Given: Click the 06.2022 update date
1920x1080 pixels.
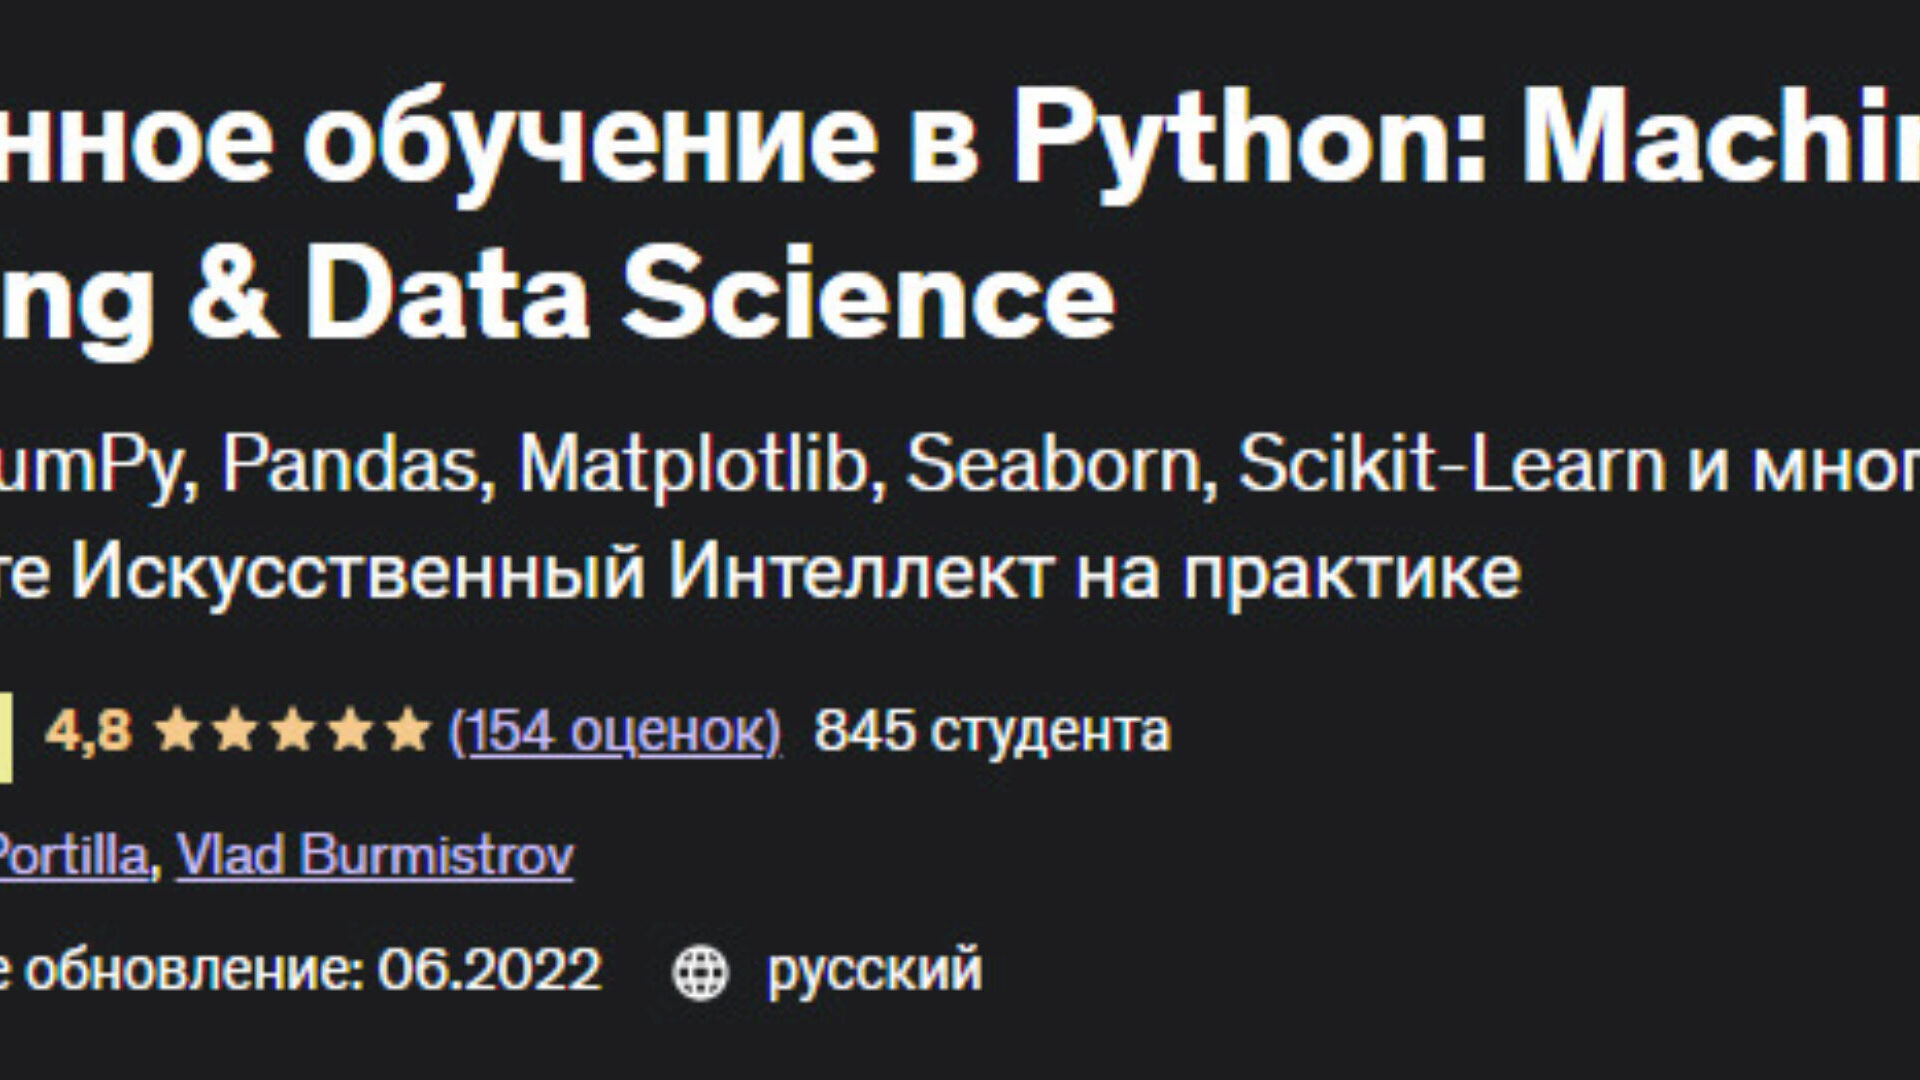Looking at the screenshot, I should coord(489,970).
